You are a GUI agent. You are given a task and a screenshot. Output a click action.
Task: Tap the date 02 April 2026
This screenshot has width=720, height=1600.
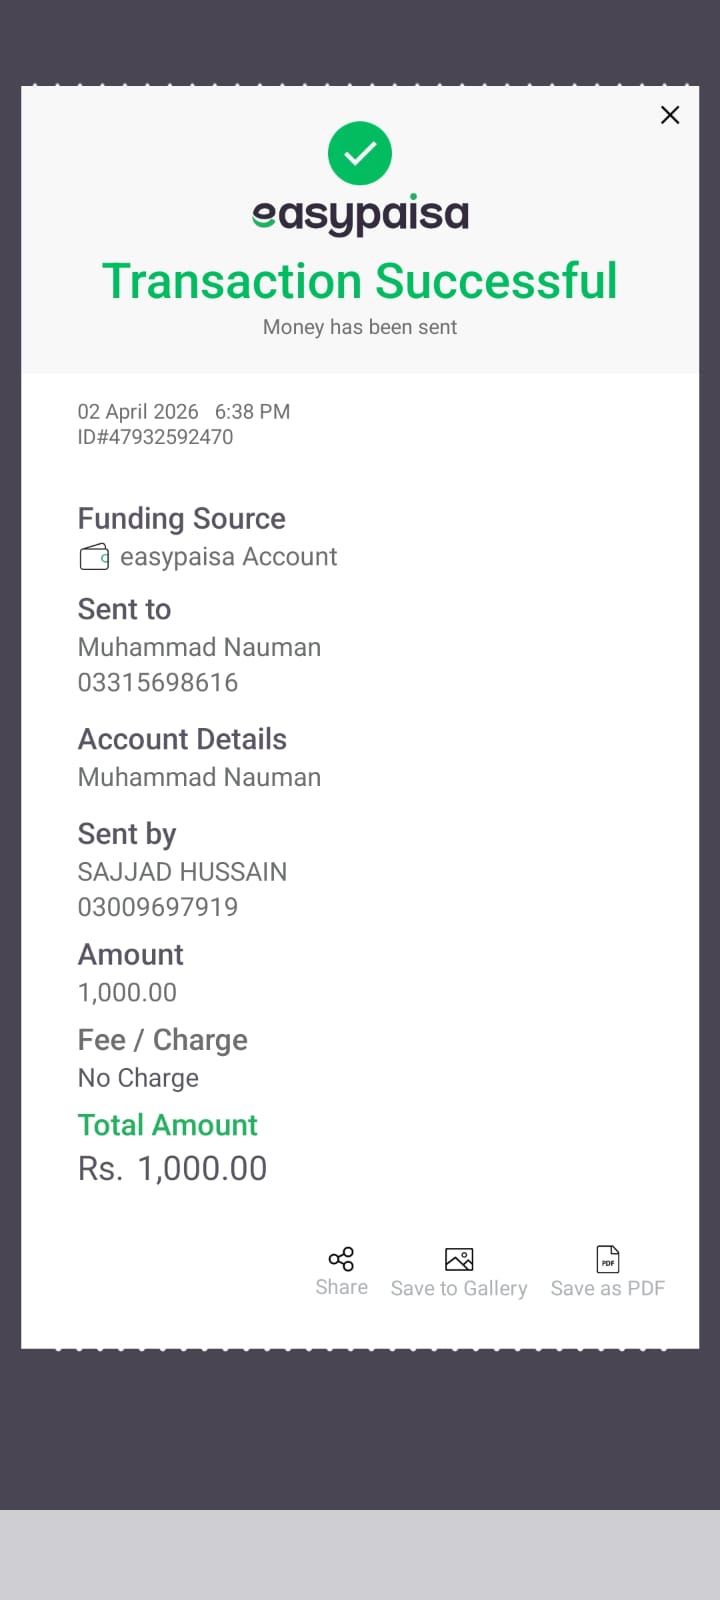(x=138, y=412)
